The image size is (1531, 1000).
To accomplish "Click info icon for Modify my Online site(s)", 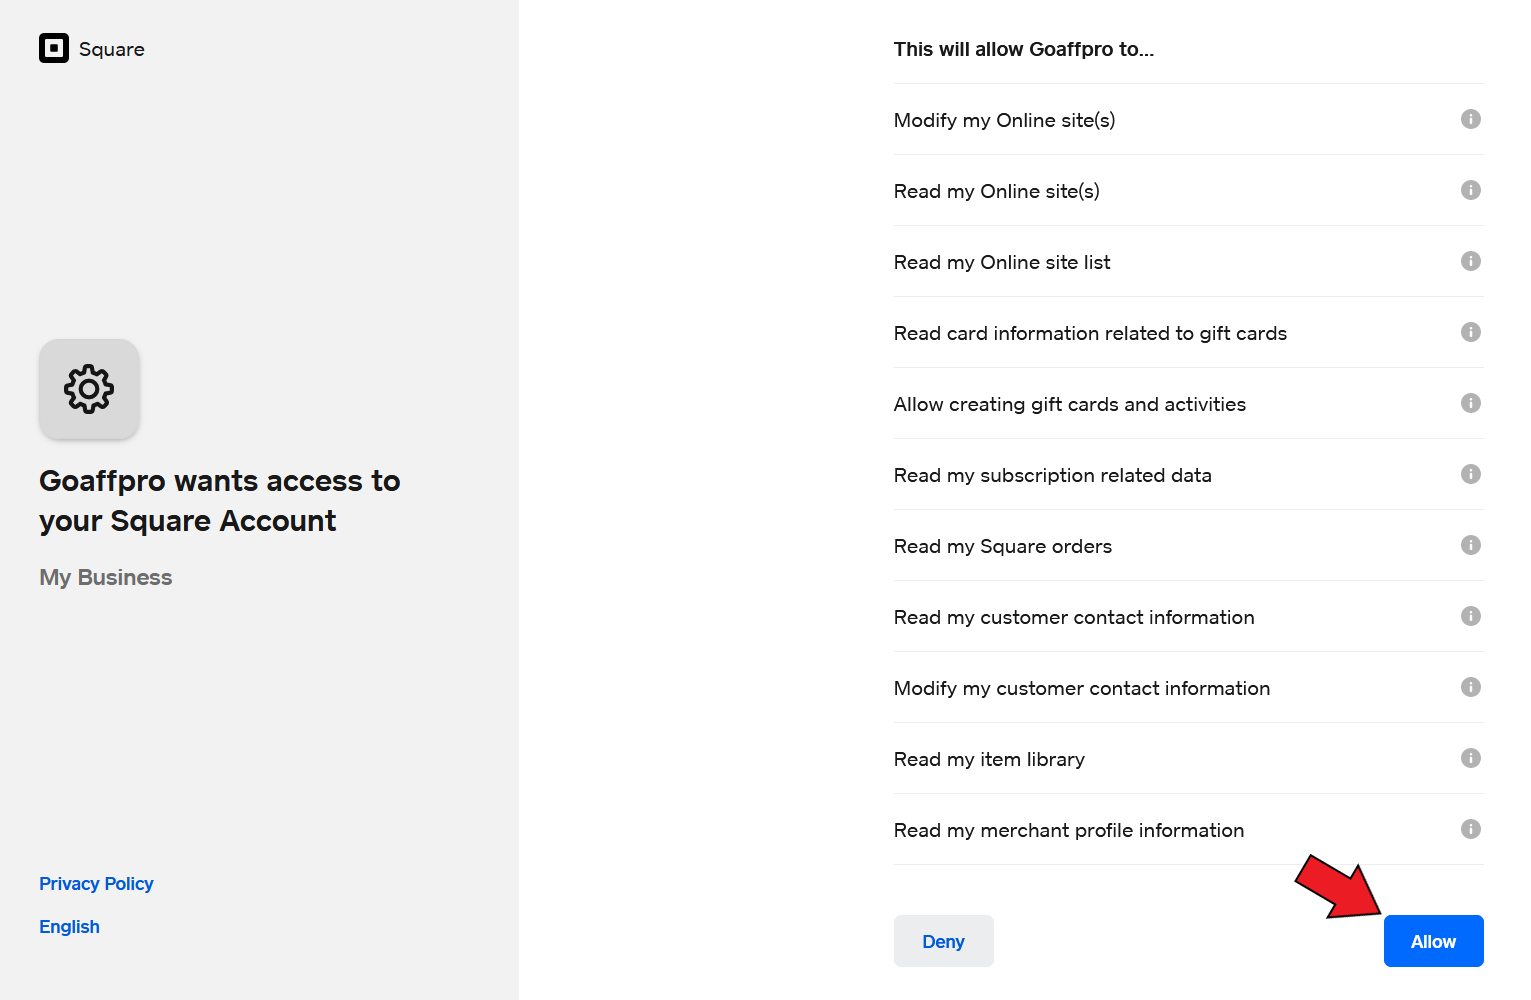I will pyautogui.click(x=1470, y=119).
